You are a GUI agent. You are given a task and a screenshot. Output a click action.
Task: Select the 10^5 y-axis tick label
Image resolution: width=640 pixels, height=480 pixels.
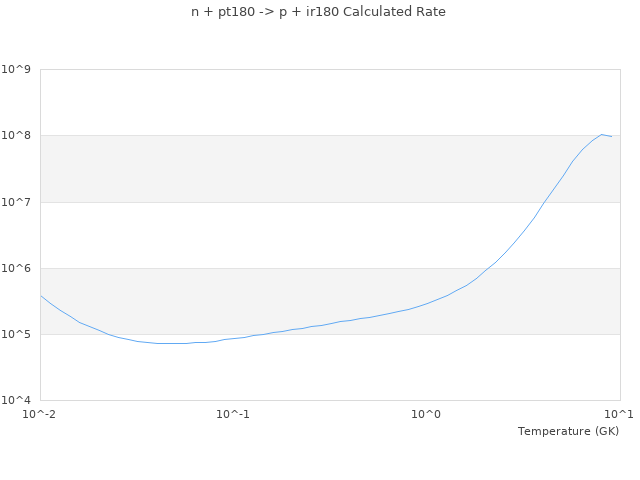(x=17, y=334)
